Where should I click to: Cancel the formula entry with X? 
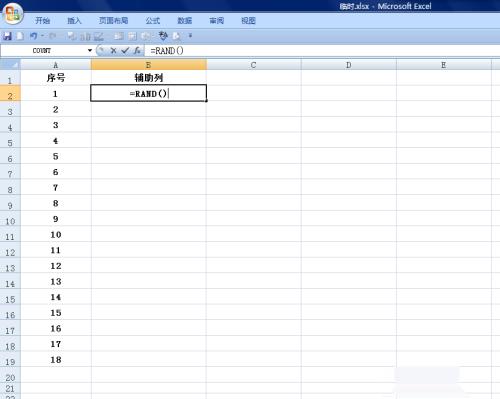click(113, 51)
